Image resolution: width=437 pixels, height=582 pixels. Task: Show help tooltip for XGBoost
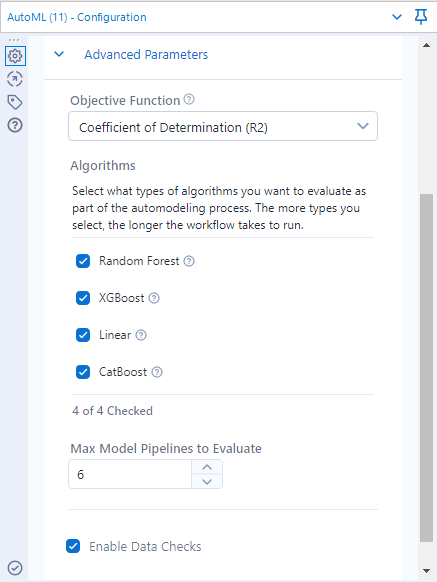[154, 298]
